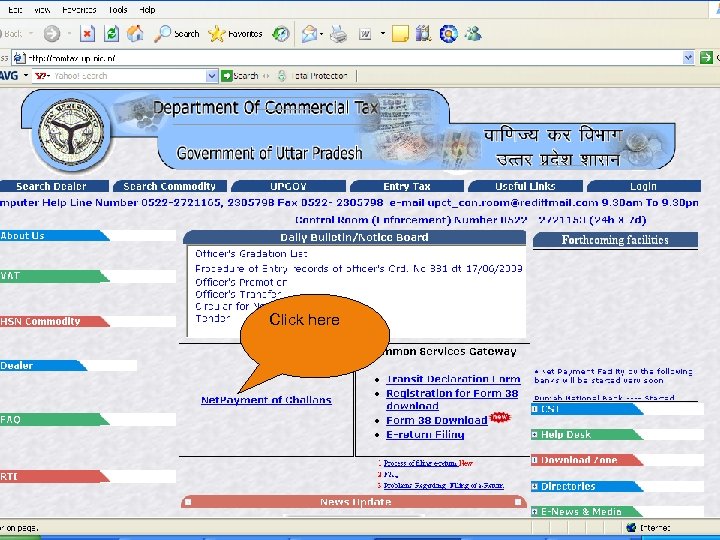This screenshot has width=720, height=540.
Task: Open E-return Filing link
Action: (425, 434)
